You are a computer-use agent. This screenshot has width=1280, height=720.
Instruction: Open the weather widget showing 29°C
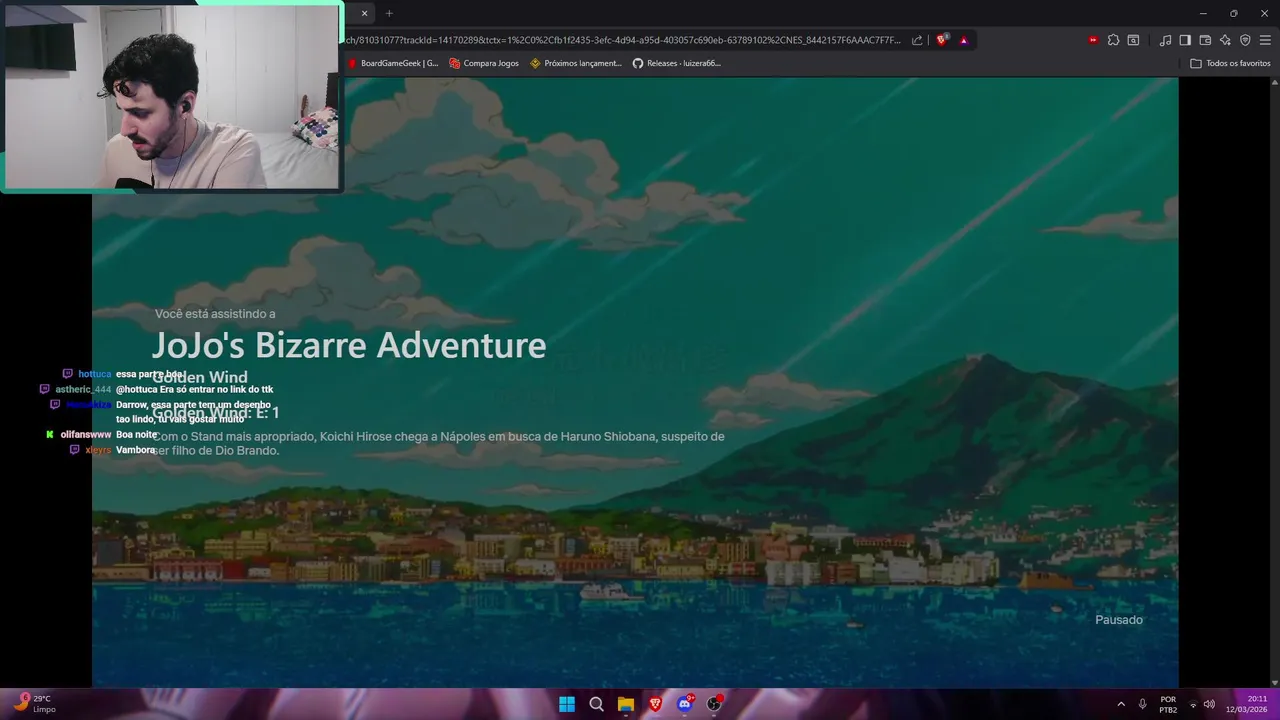tap(35, 704)
